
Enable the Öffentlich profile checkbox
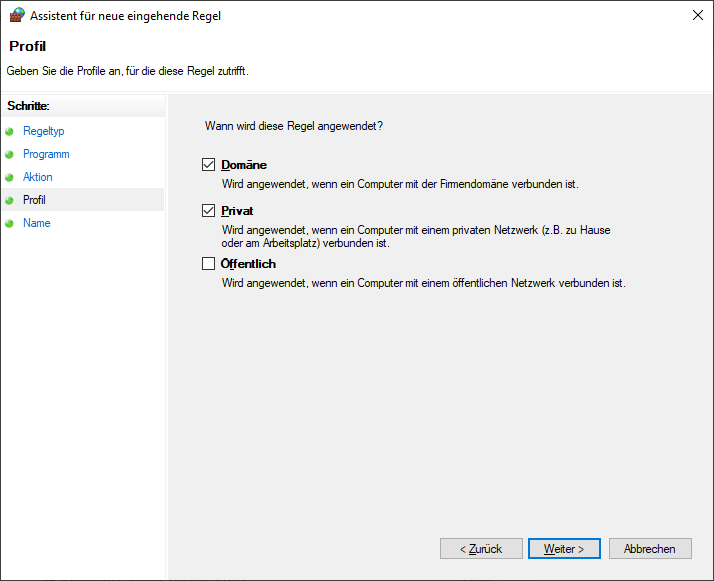pos(208,264)
